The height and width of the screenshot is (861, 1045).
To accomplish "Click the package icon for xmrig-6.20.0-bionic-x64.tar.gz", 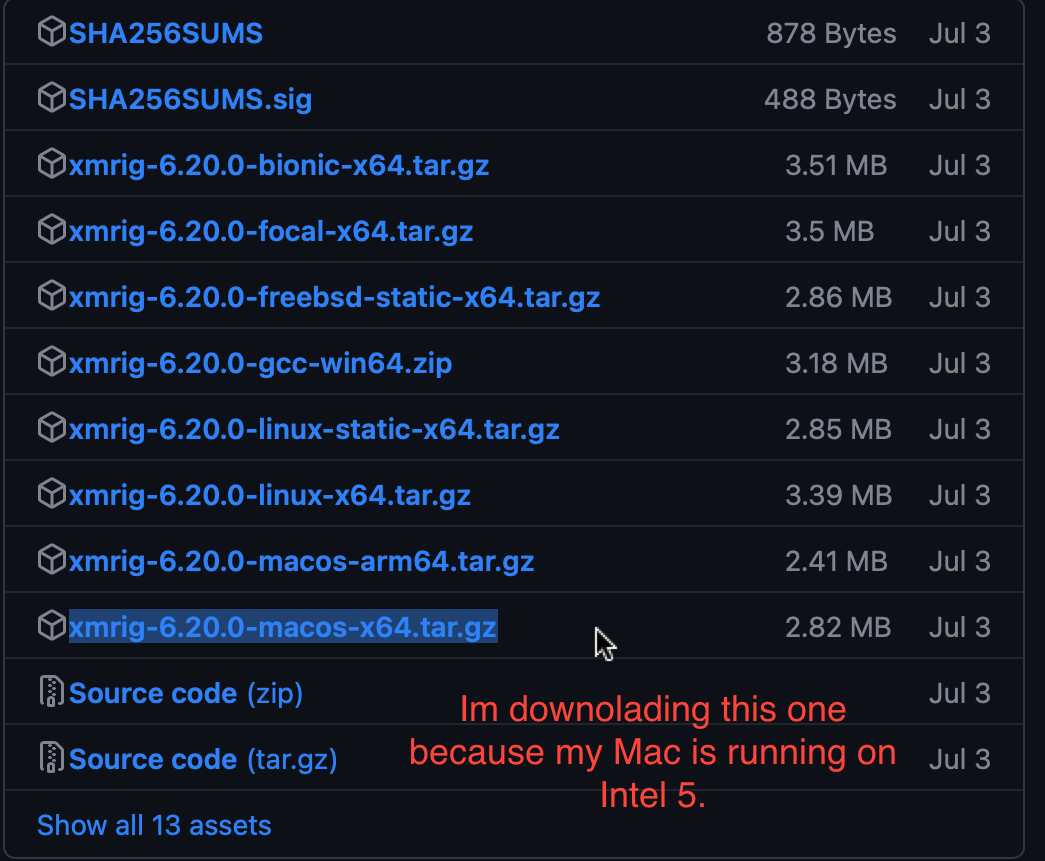I will pos(52,164).
